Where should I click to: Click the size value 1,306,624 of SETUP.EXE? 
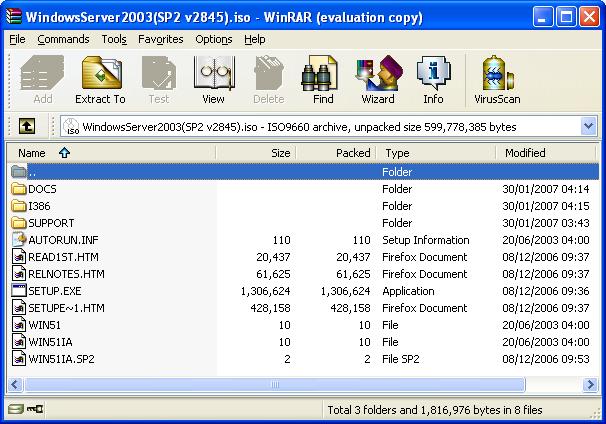pos(266,291)
